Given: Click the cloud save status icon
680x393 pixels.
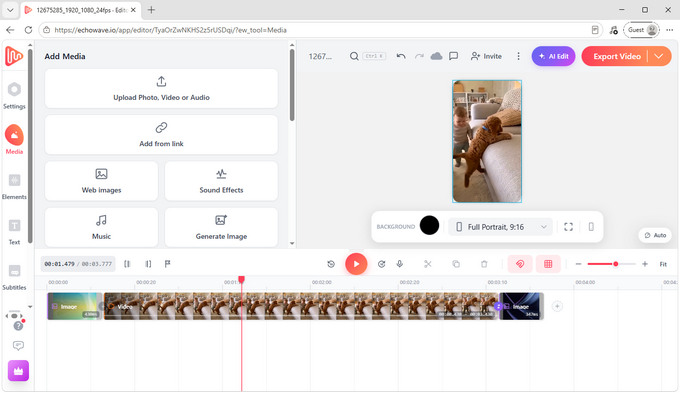Looking at the screenshot, I should point(436,56).
